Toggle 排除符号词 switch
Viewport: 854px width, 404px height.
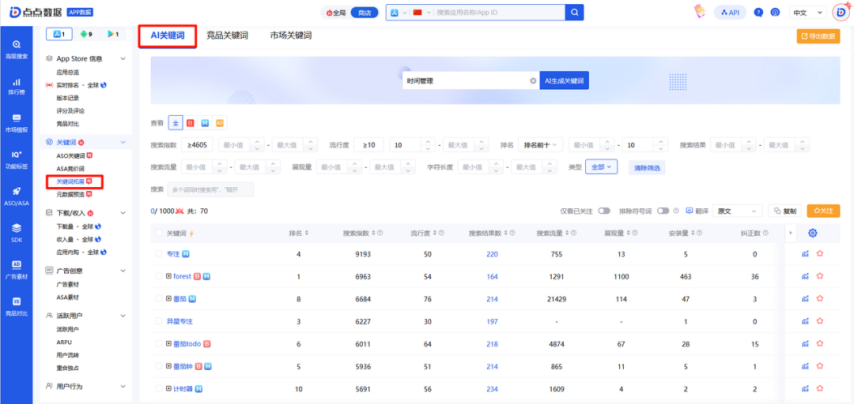coord(676,211)
